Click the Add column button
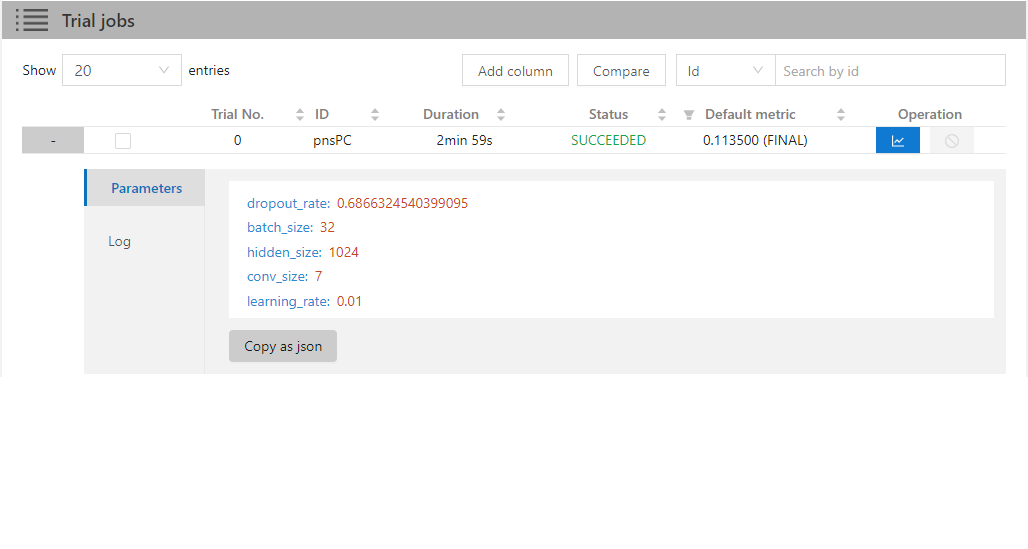Image resolution: width=1028 pixels, height=549 pixels. point(515,71)
